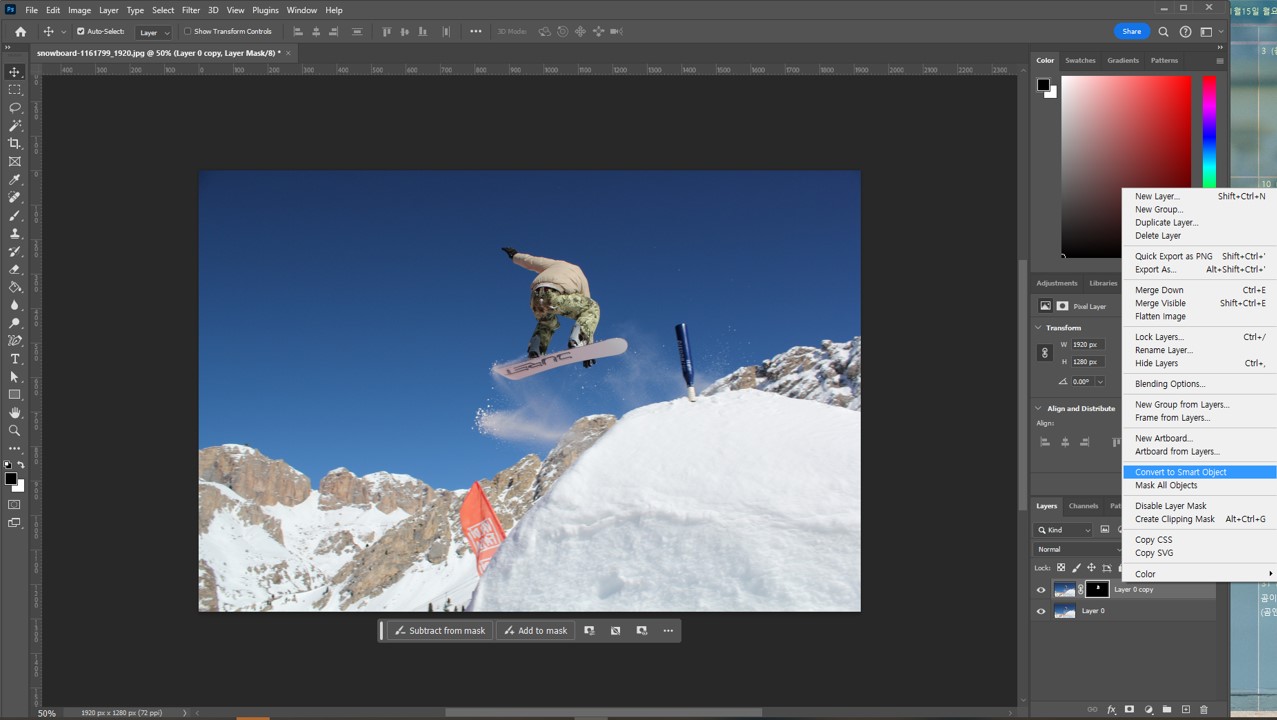Select the Blur tool
The width and height of the screenshot is (1277, 720).
(14, 305)
